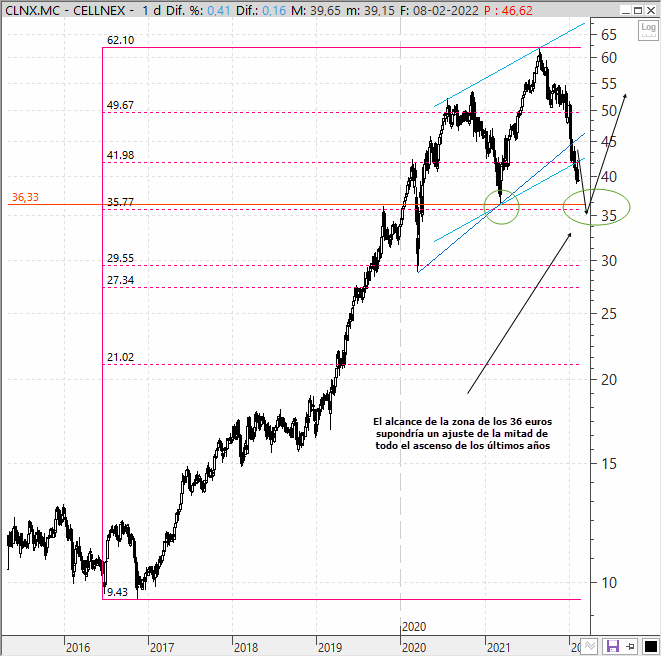
Task: Select the 35.77 retracement label
Action: click(120, 202)
